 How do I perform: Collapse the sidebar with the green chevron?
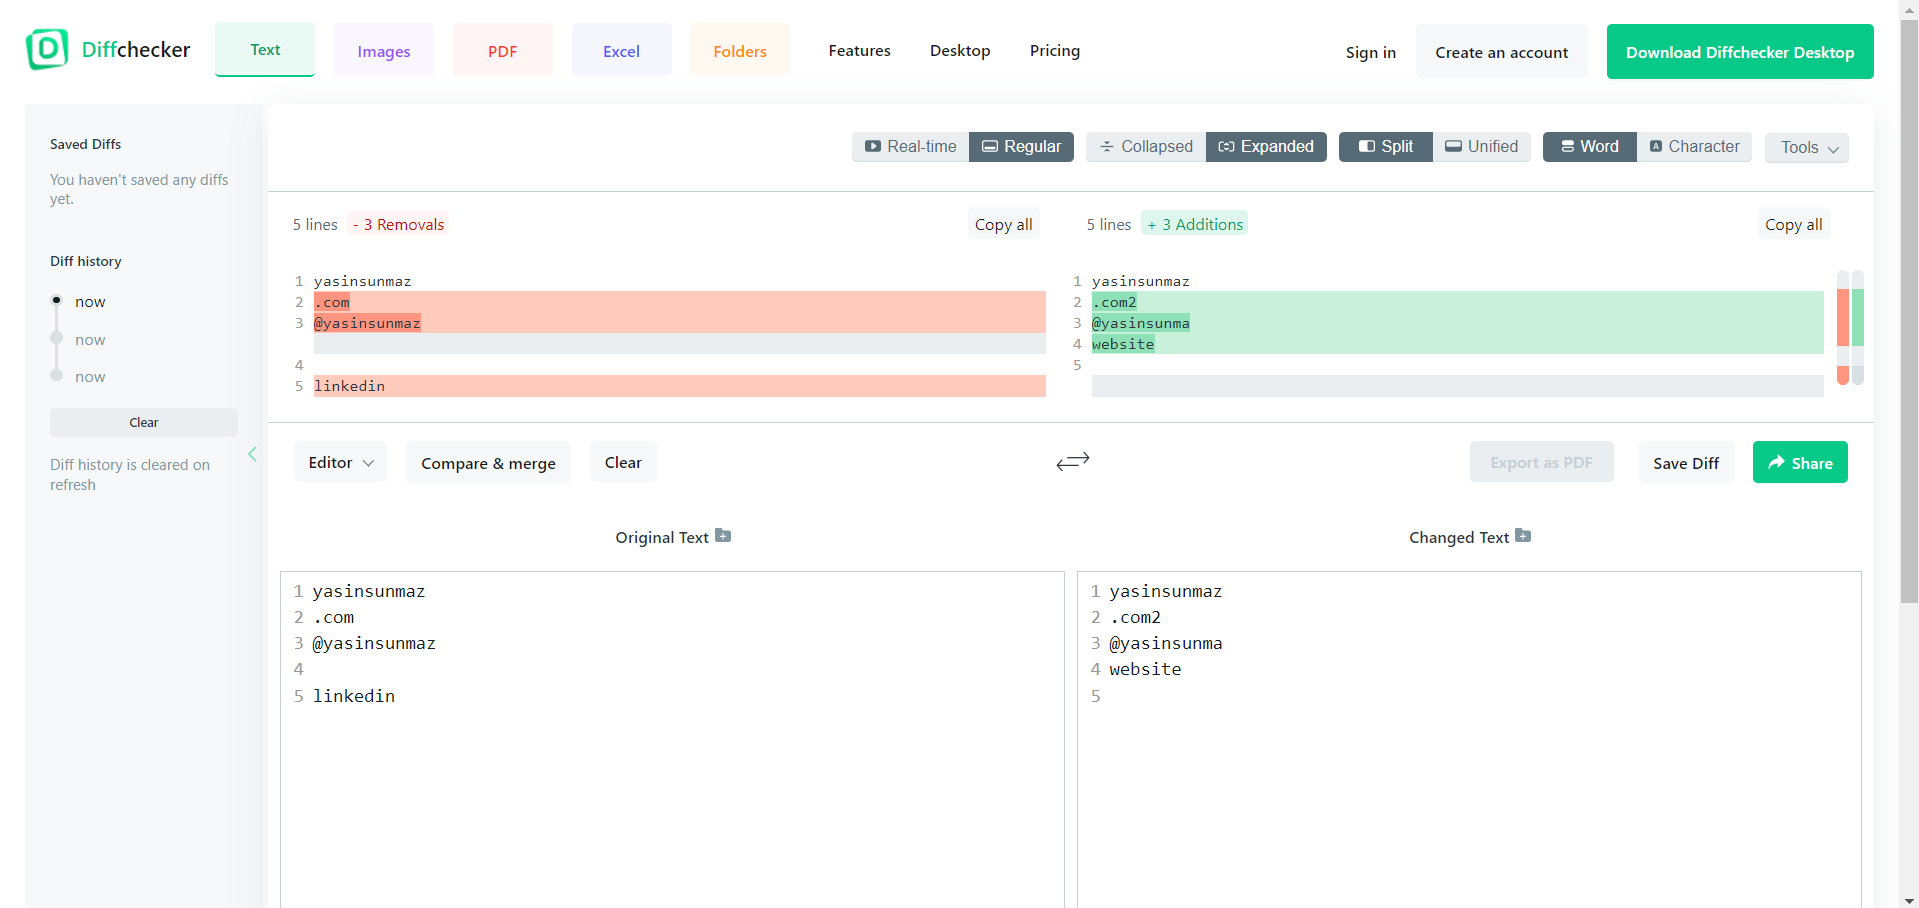click(252, 454)
